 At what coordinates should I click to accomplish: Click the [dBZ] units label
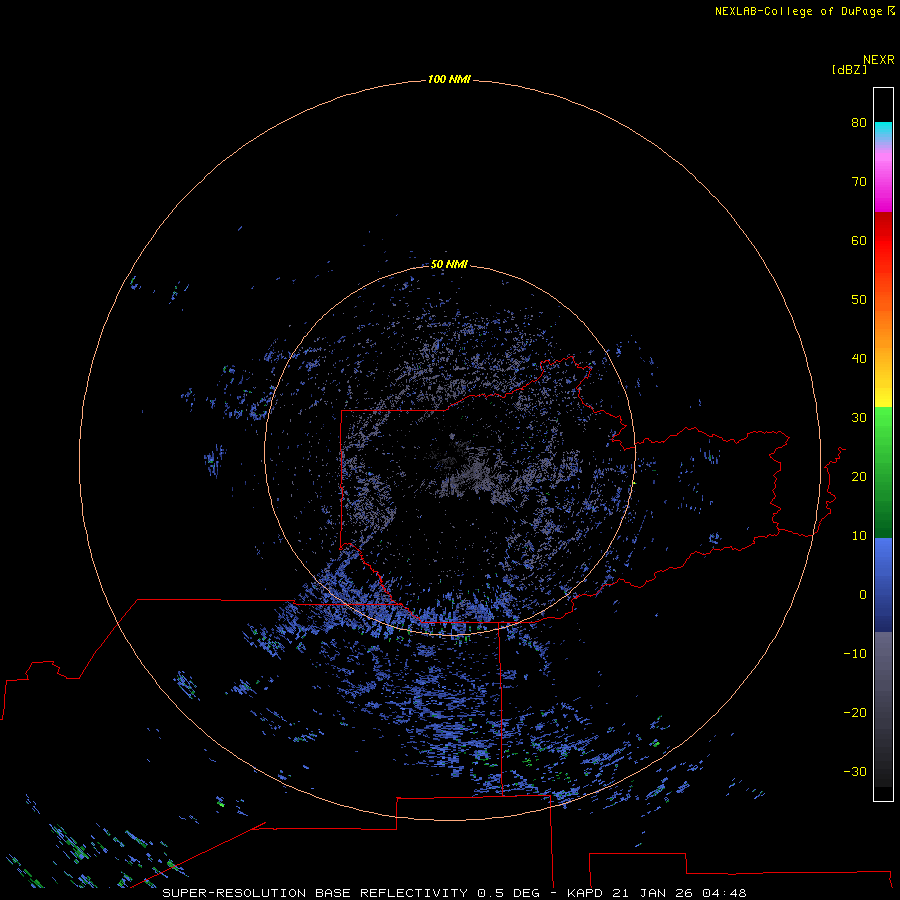(849, 70)
